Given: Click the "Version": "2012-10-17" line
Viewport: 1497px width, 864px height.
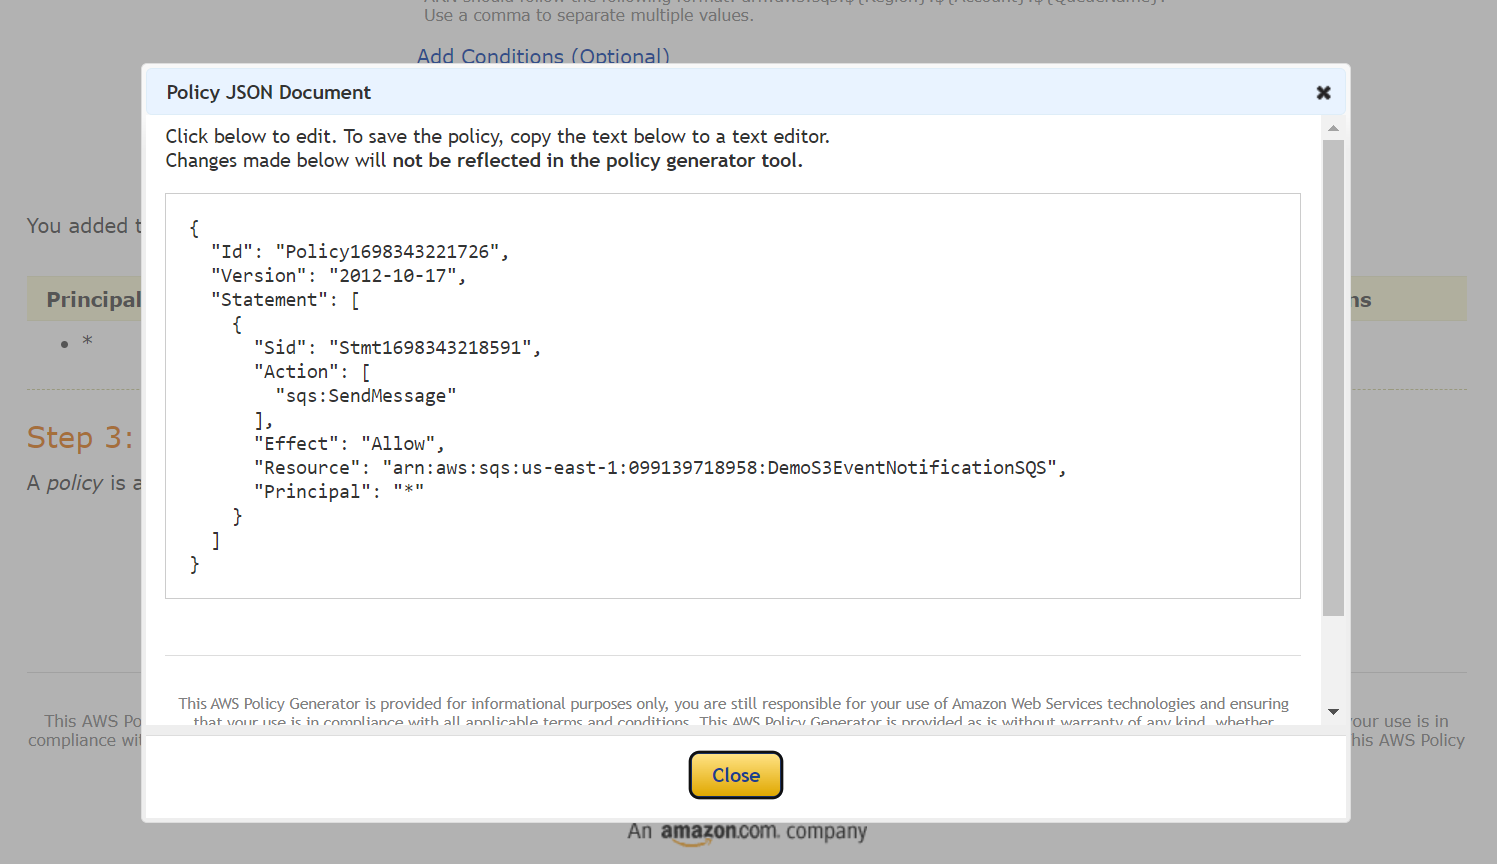Looking at the screenshot, I should [x=338, y=276].
